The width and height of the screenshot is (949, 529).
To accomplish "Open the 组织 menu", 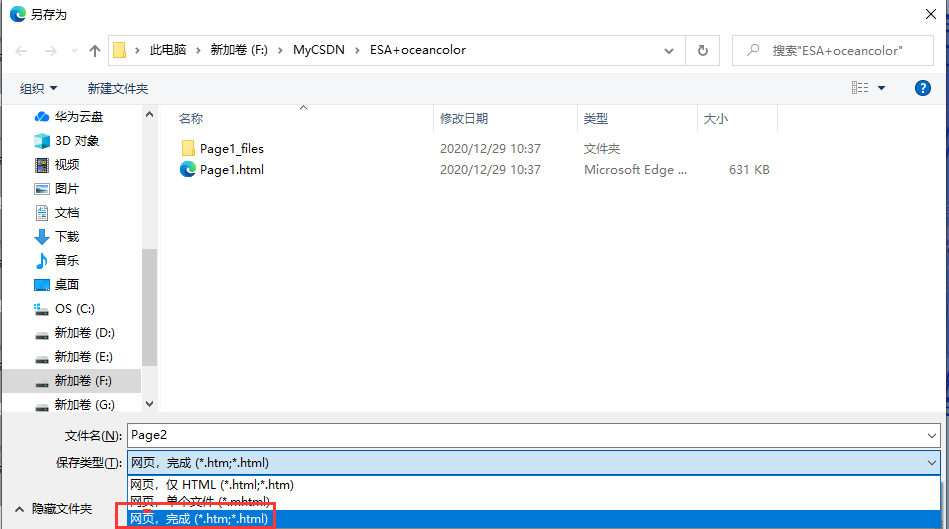I will click(x=38, y=88).
